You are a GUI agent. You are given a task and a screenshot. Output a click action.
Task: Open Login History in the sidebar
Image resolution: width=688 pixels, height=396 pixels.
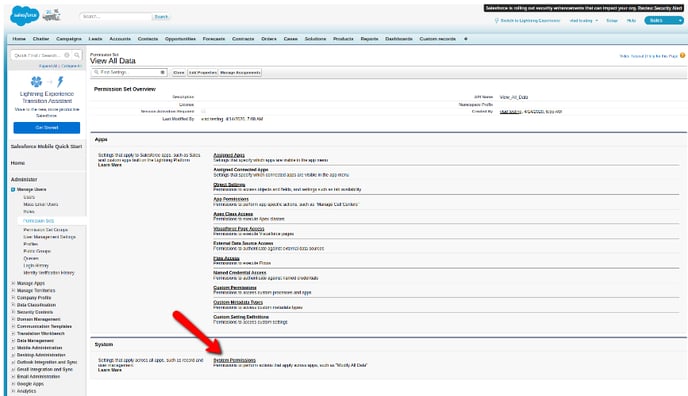pyautogui.click(x=36, y=266)
